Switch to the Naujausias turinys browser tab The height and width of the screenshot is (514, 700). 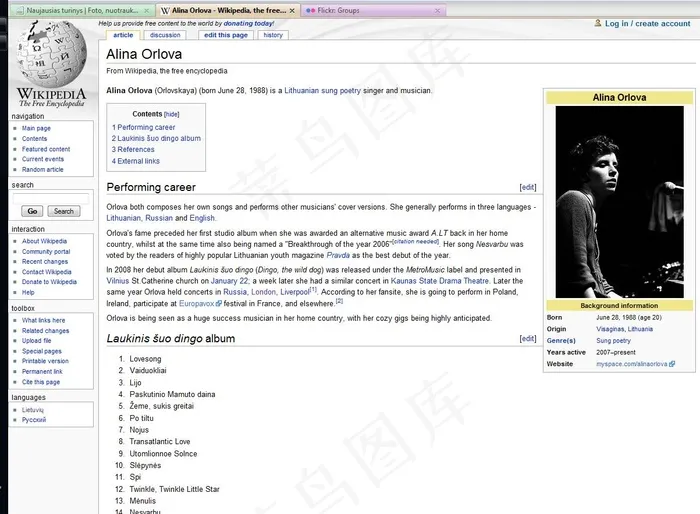(x=78, y=10)
